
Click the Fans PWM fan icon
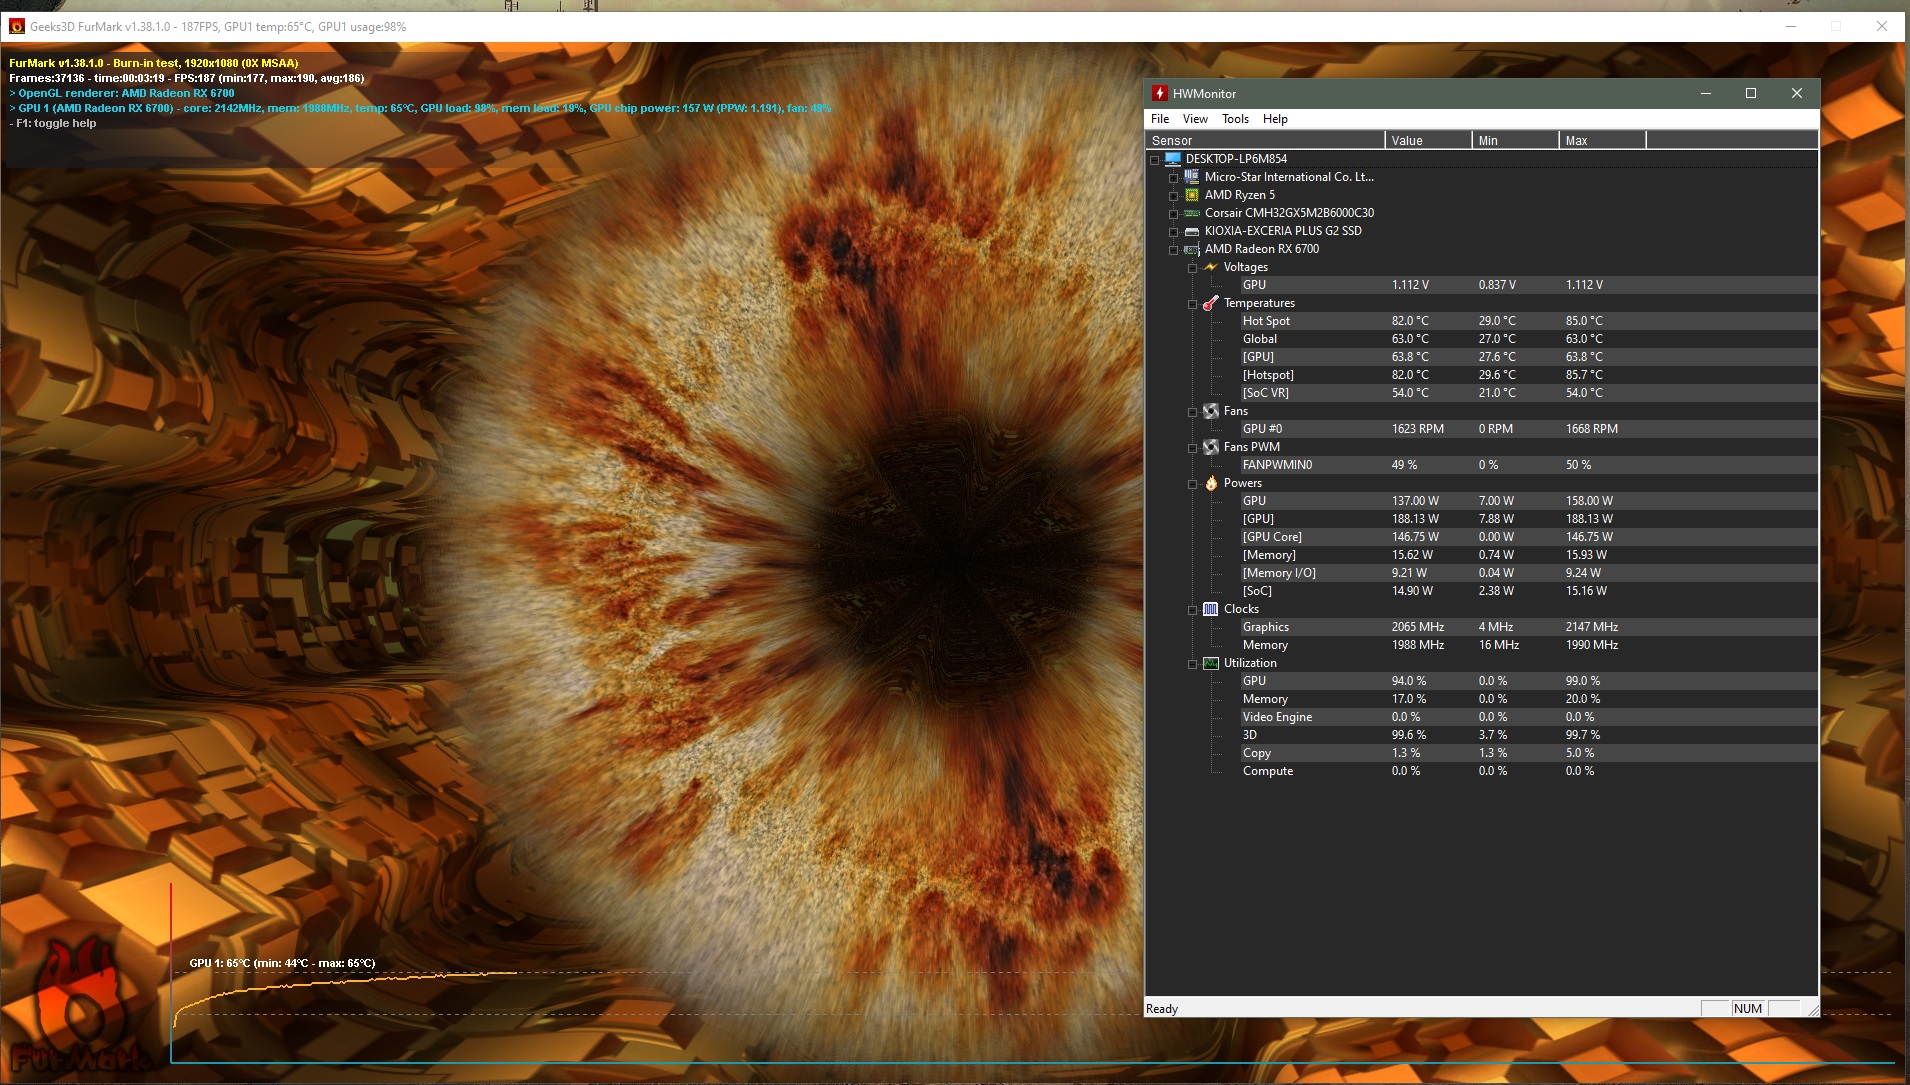point(1211,447)
